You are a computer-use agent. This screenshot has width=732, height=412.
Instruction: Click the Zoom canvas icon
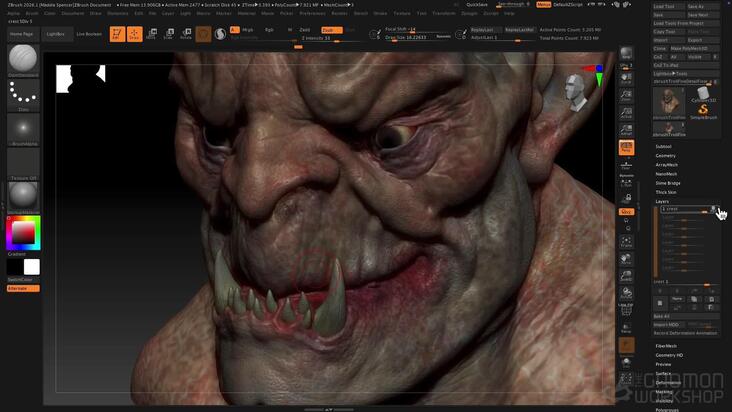[x=626, y=96]
